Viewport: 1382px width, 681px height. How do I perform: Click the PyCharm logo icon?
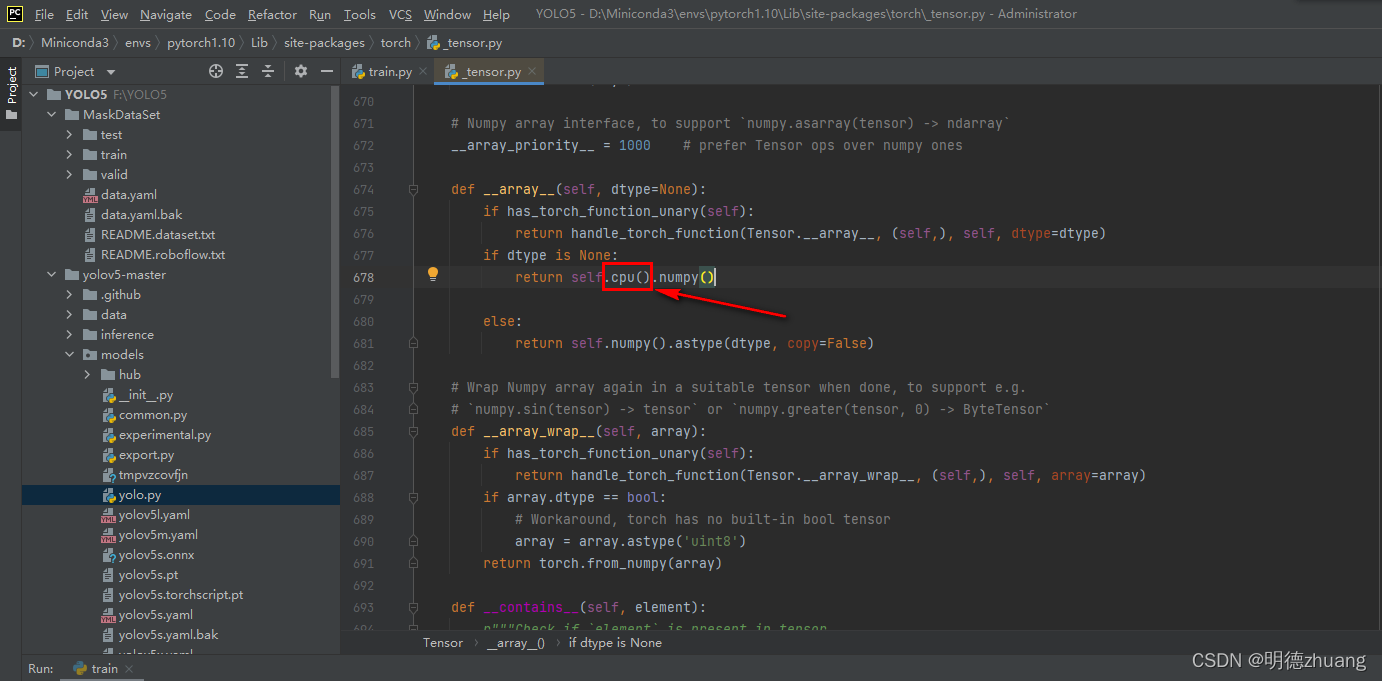click(x=15, y=13)
